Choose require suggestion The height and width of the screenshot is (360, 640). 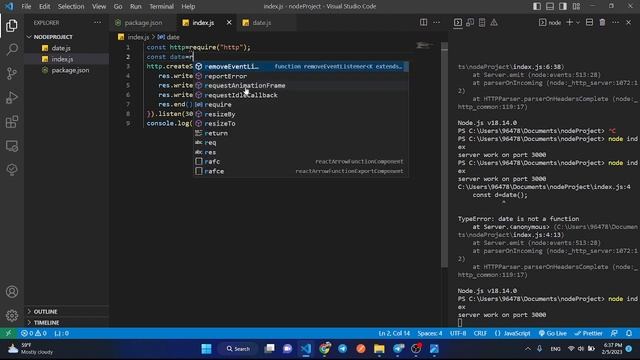pyautogui.click(x=301, y=104)
